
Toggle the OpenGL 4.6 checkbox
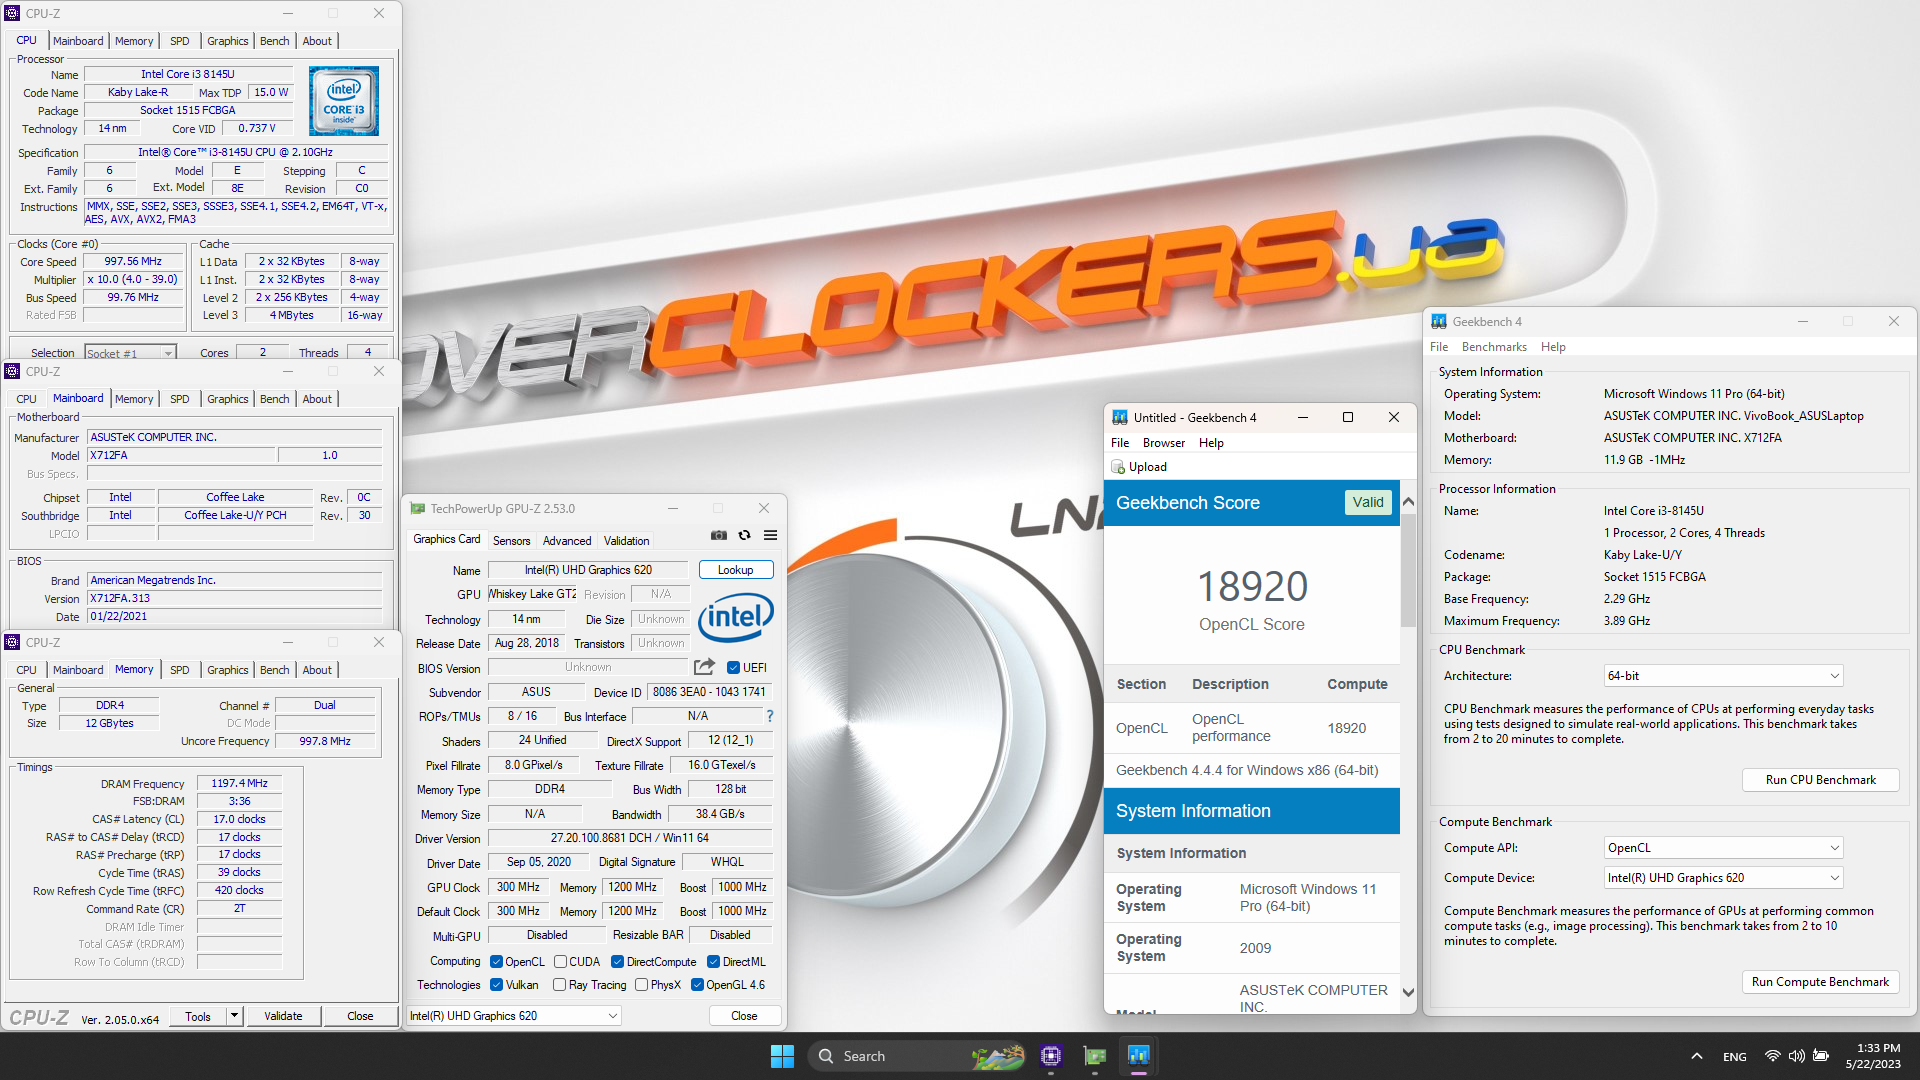[x=697, y=985]
